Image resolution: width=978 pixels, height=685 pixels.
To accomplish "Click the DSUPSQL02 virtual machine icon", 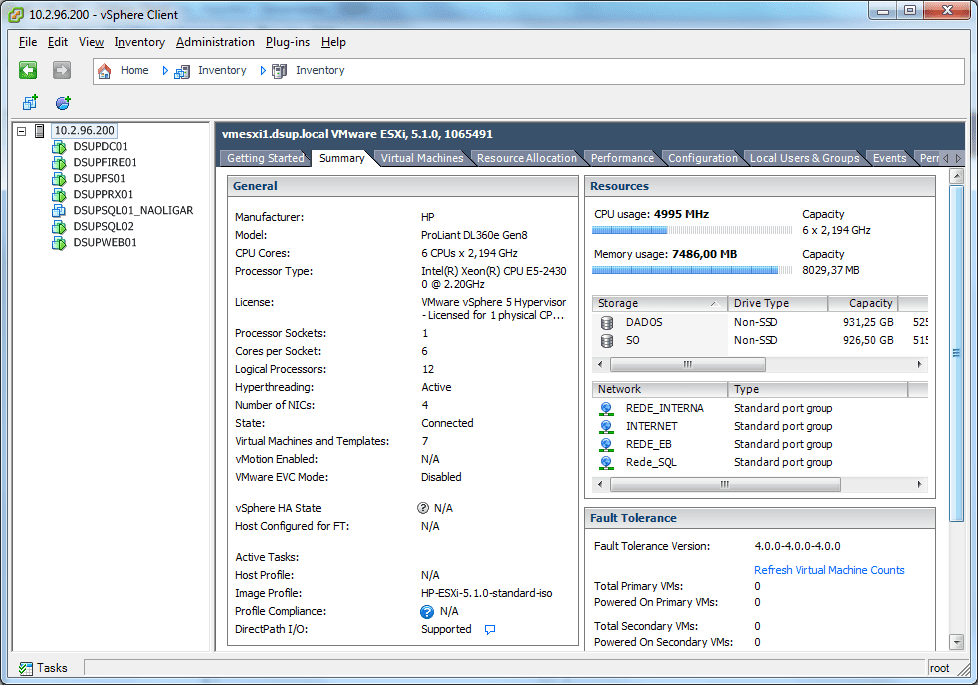I will [x=59, y=226].
